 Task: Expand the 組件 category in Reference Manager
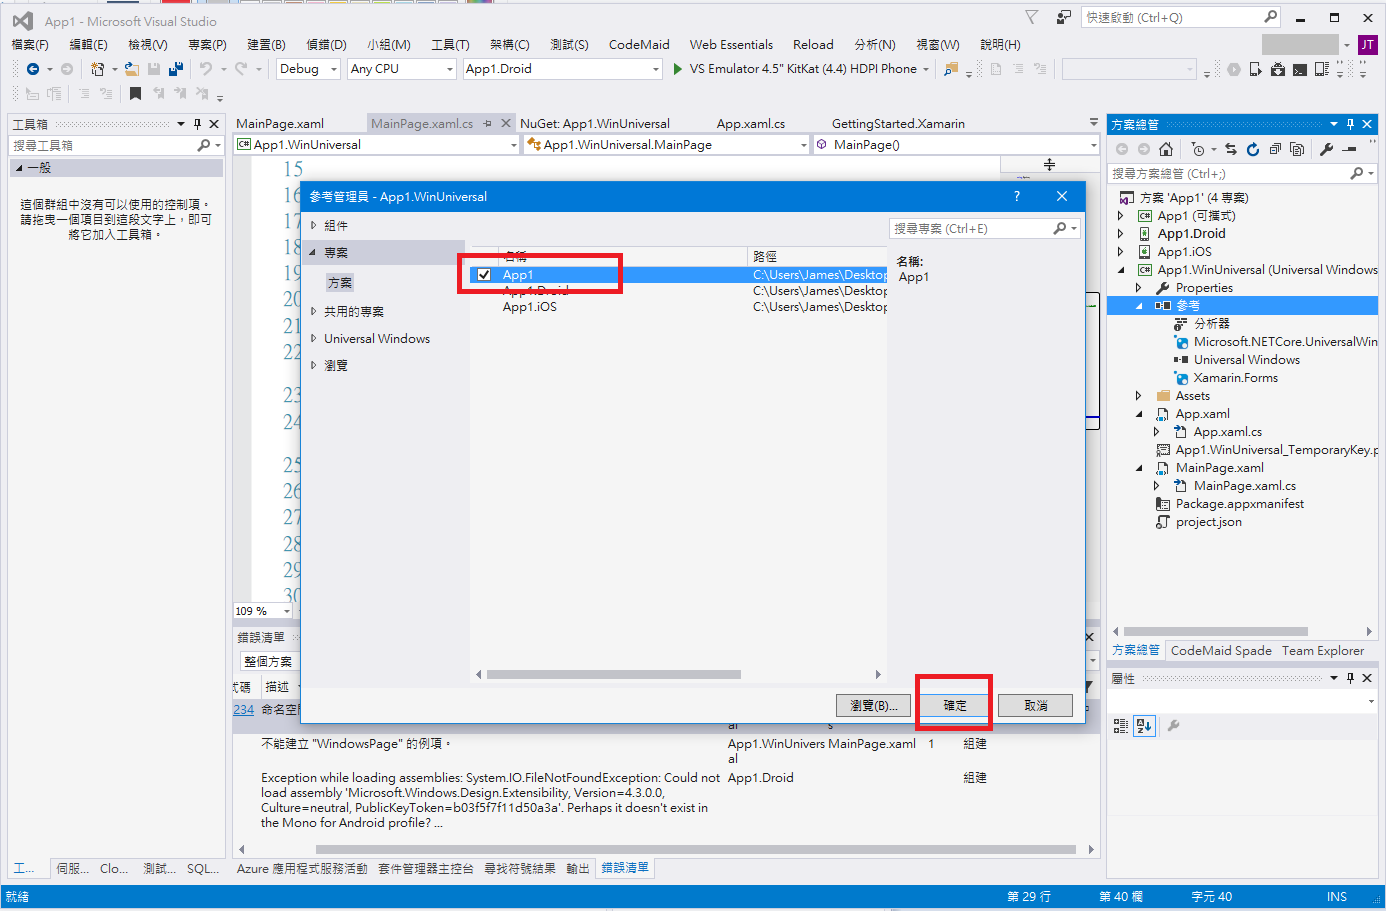313,225
